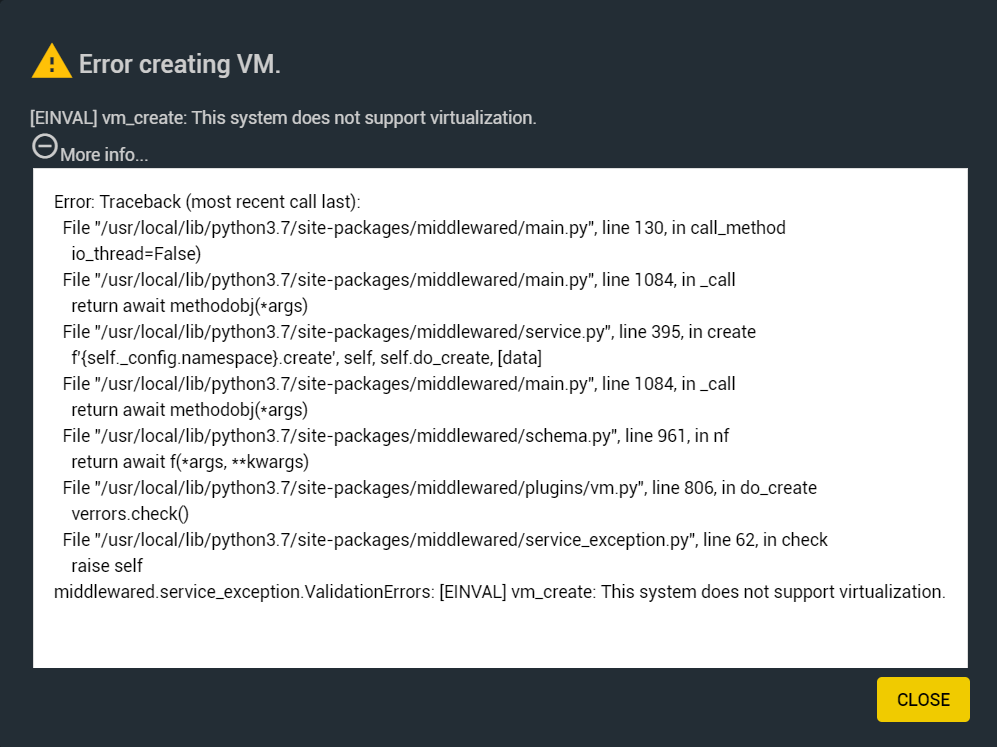Click the empty white space below the traceback
This screenshot has height=747, width=997.
coord(500,636)
